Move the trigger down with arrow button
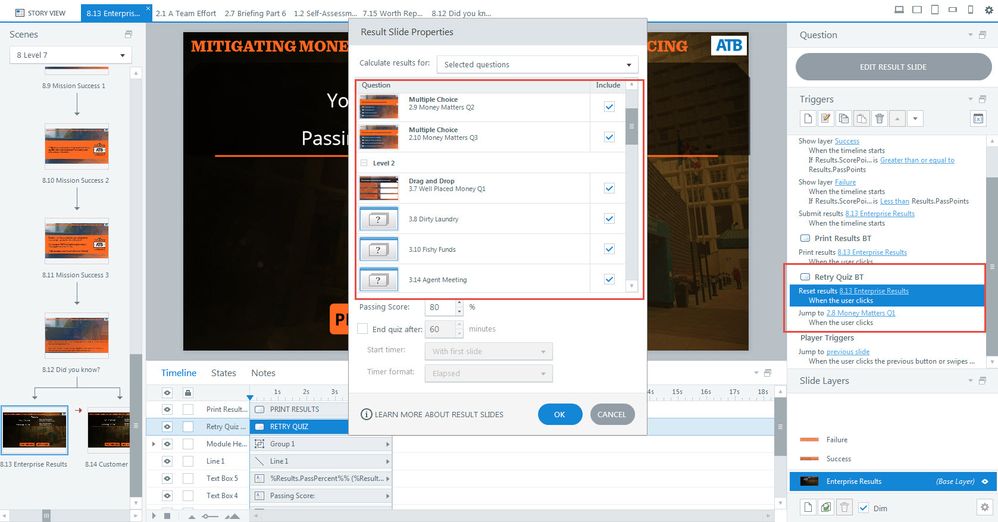The width and height of the screenshot is (998, 522). [x=915, y=118]
